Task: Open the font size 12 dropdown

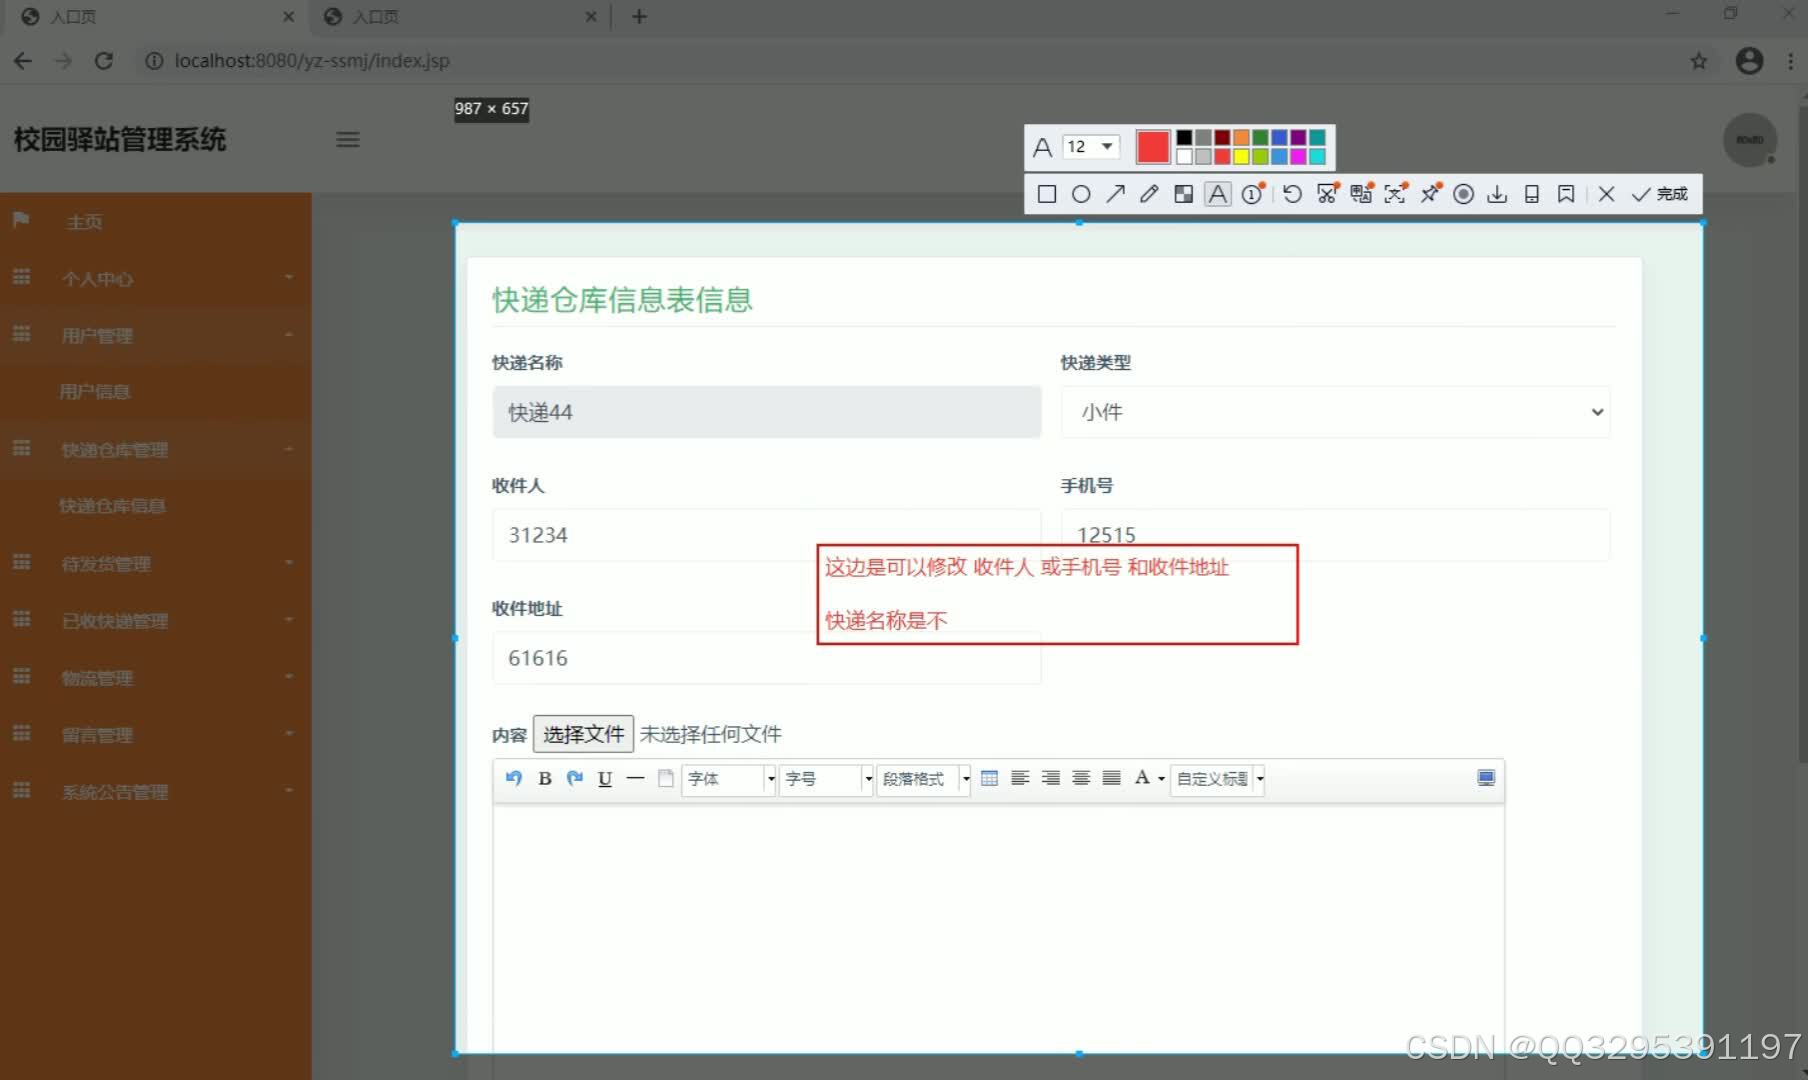Action: 1090,147
